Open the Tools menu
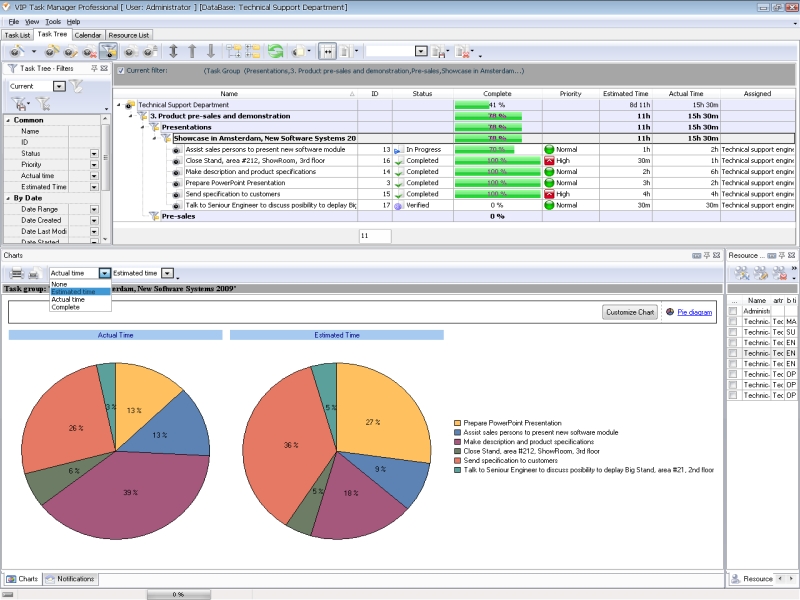Viewport: 800px width, 600px height. (x=53, y=22)
